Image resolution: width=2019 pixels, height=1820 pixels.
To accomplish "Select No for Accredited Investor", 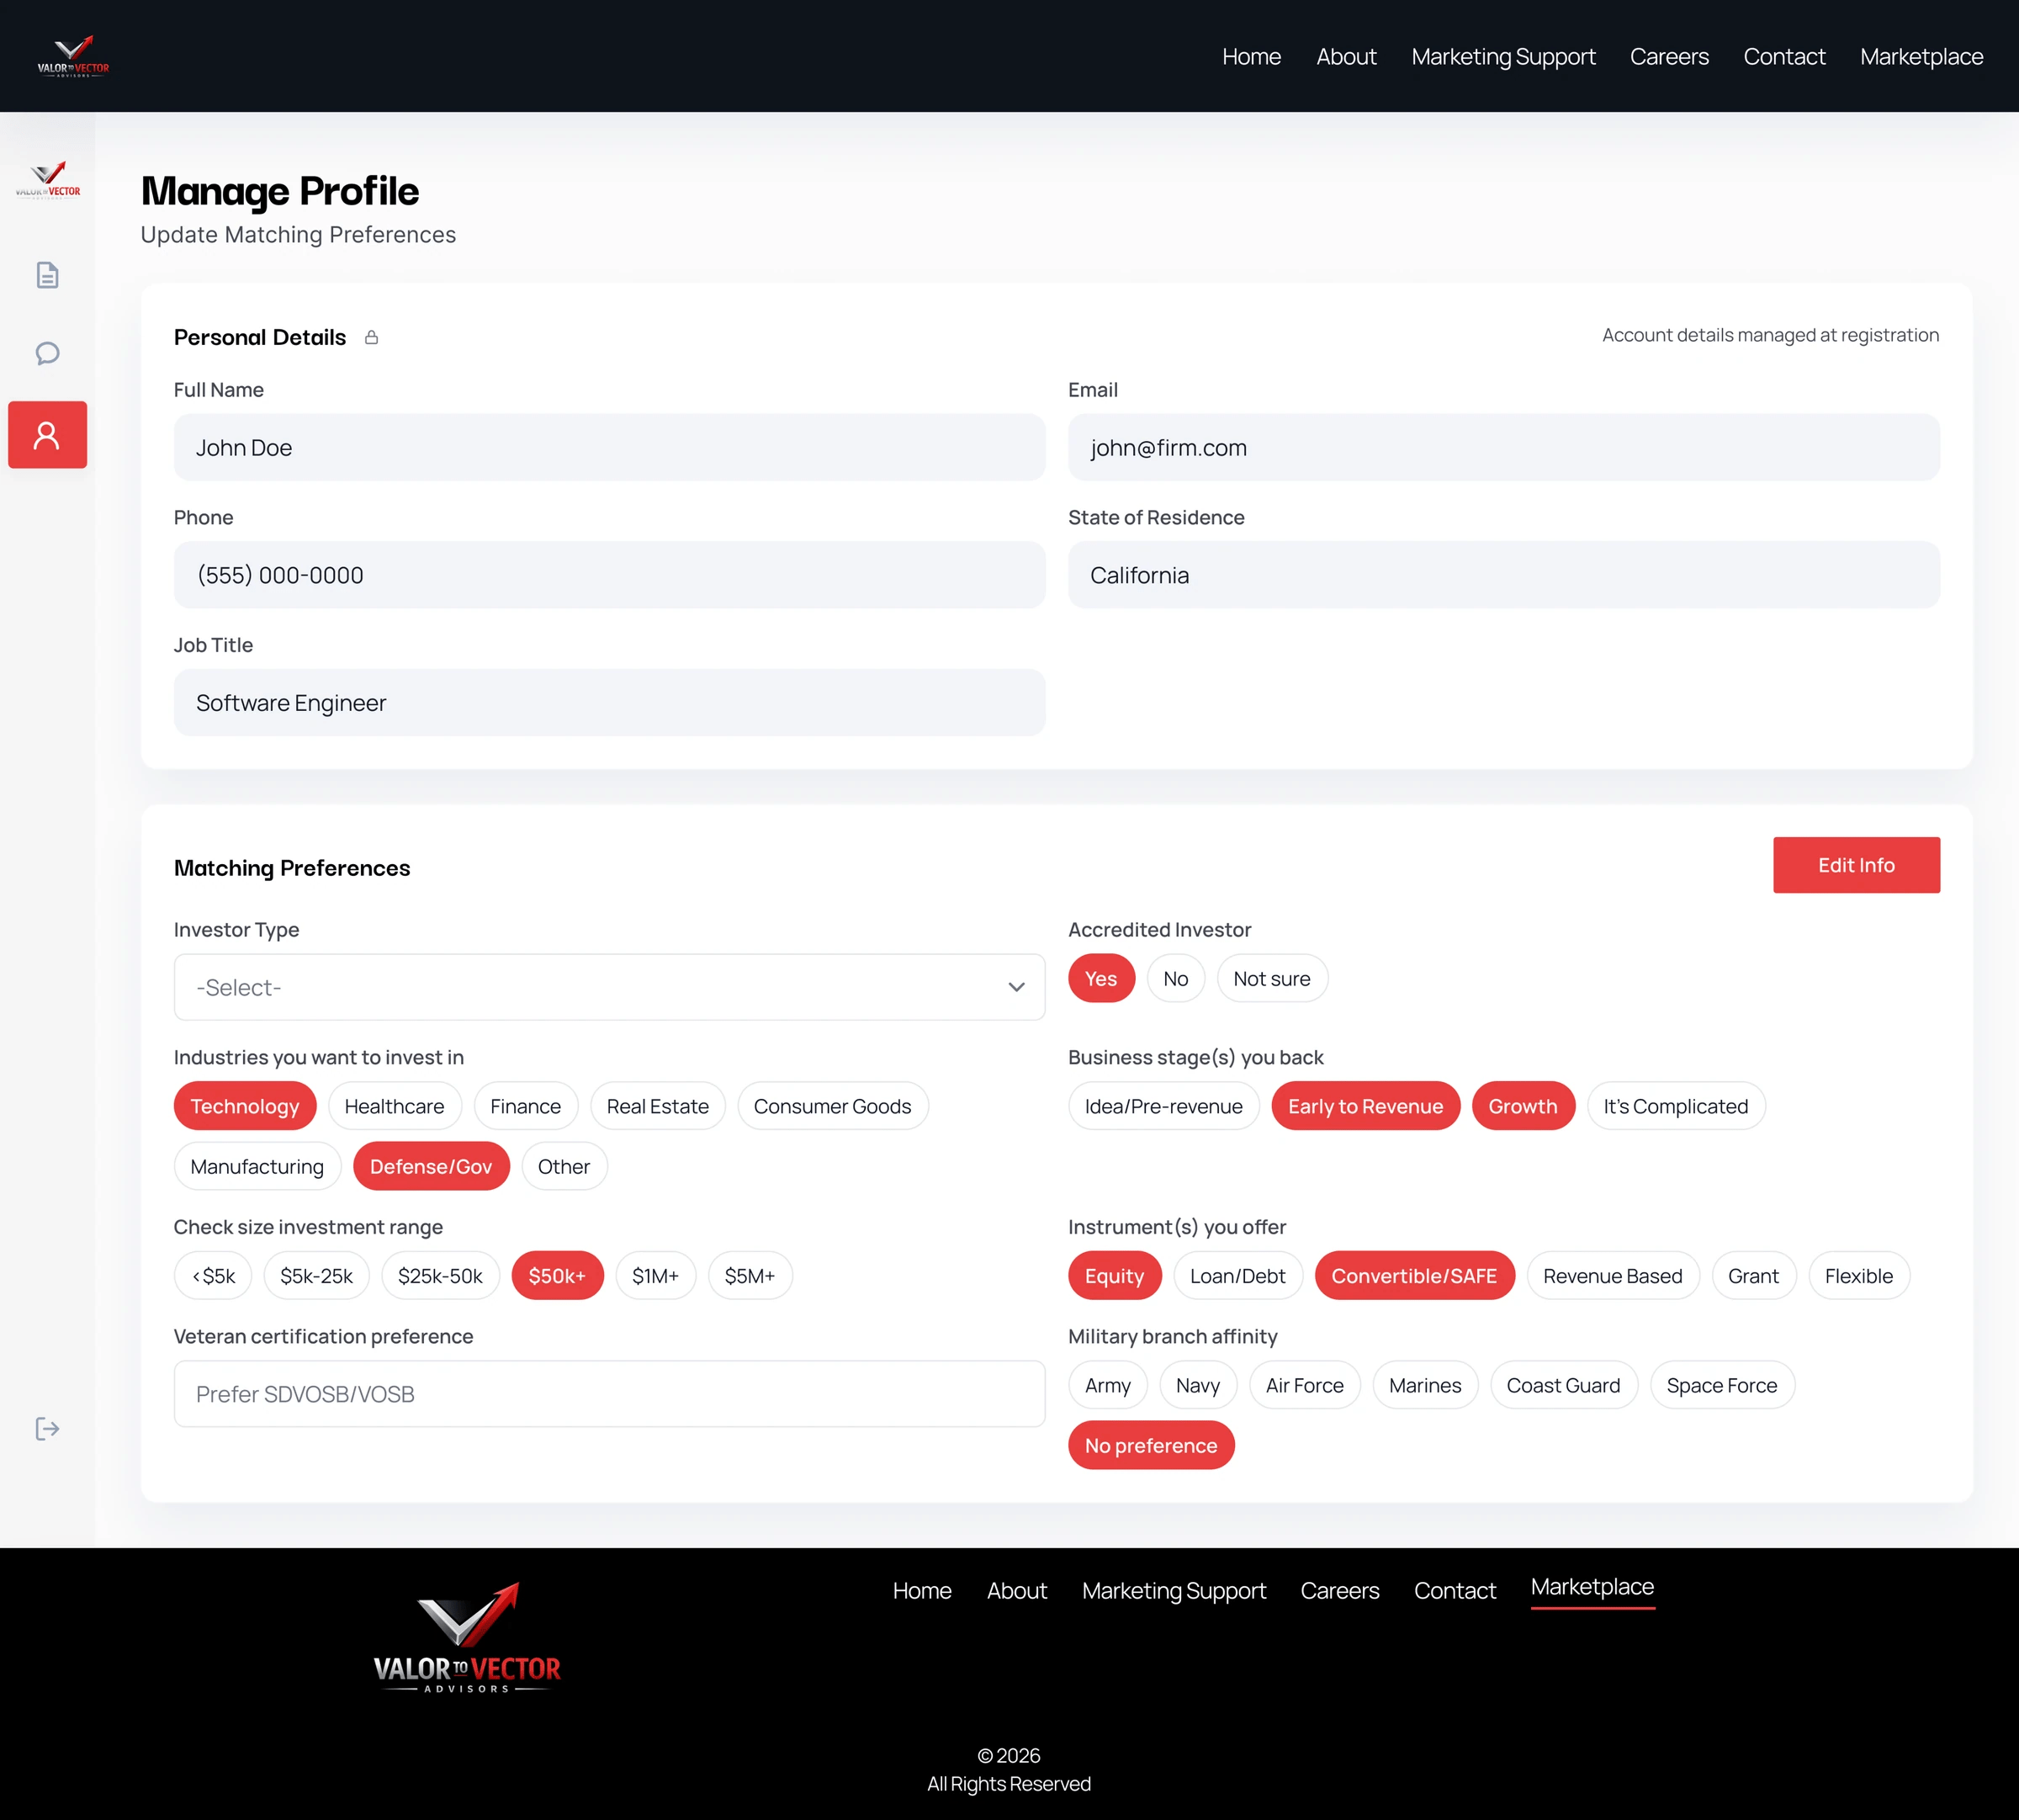I will point(1175,978).
